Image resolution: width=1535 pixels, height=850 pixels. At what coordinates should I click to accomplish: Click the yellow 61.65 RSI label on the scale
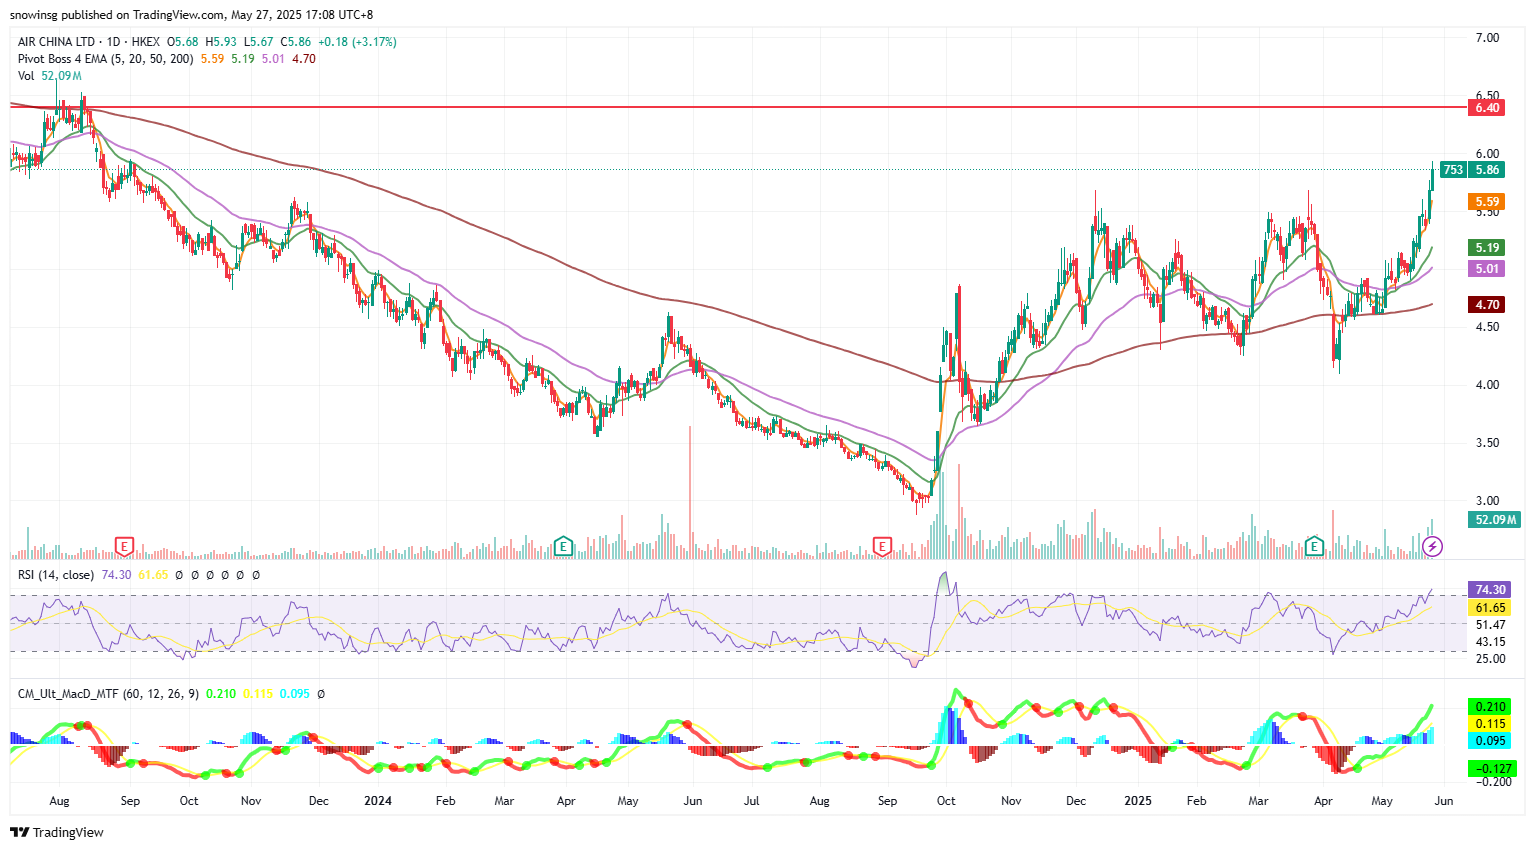pyautogui.click(x=1489, y=608)
